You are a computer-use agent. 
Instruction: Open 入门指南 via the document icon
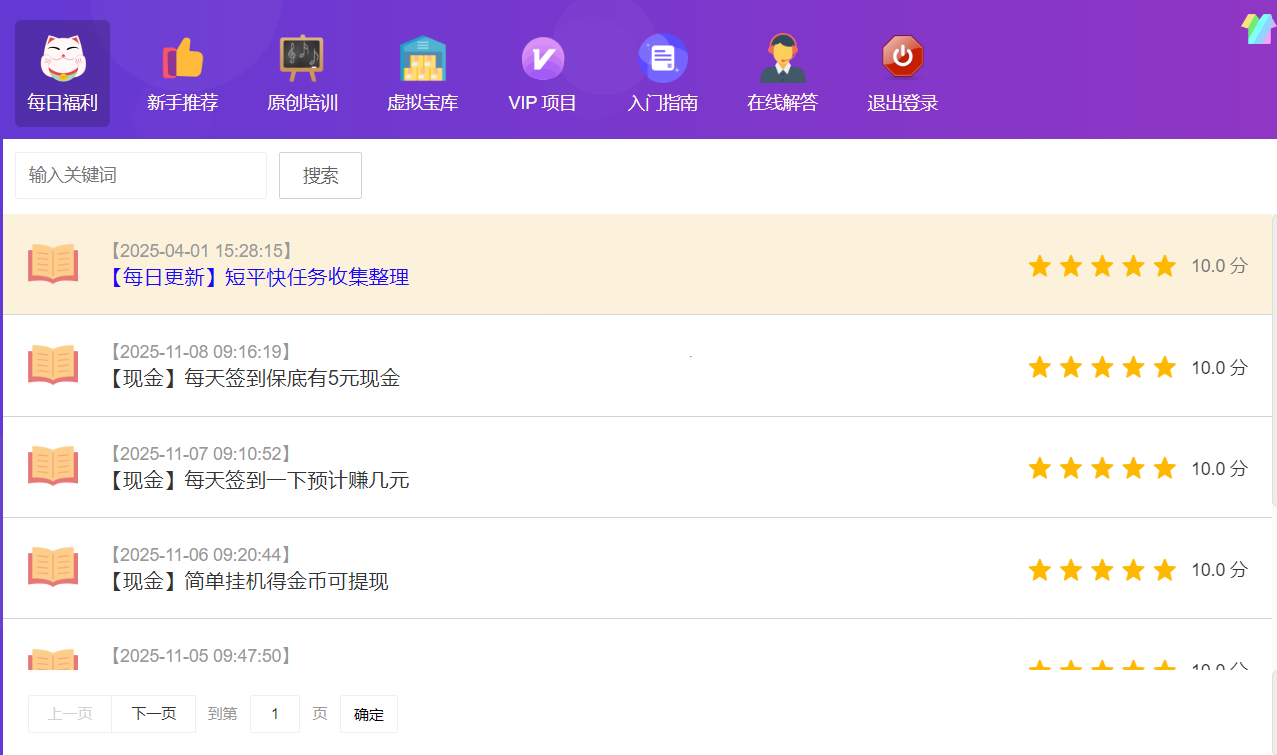coord(663,58)
